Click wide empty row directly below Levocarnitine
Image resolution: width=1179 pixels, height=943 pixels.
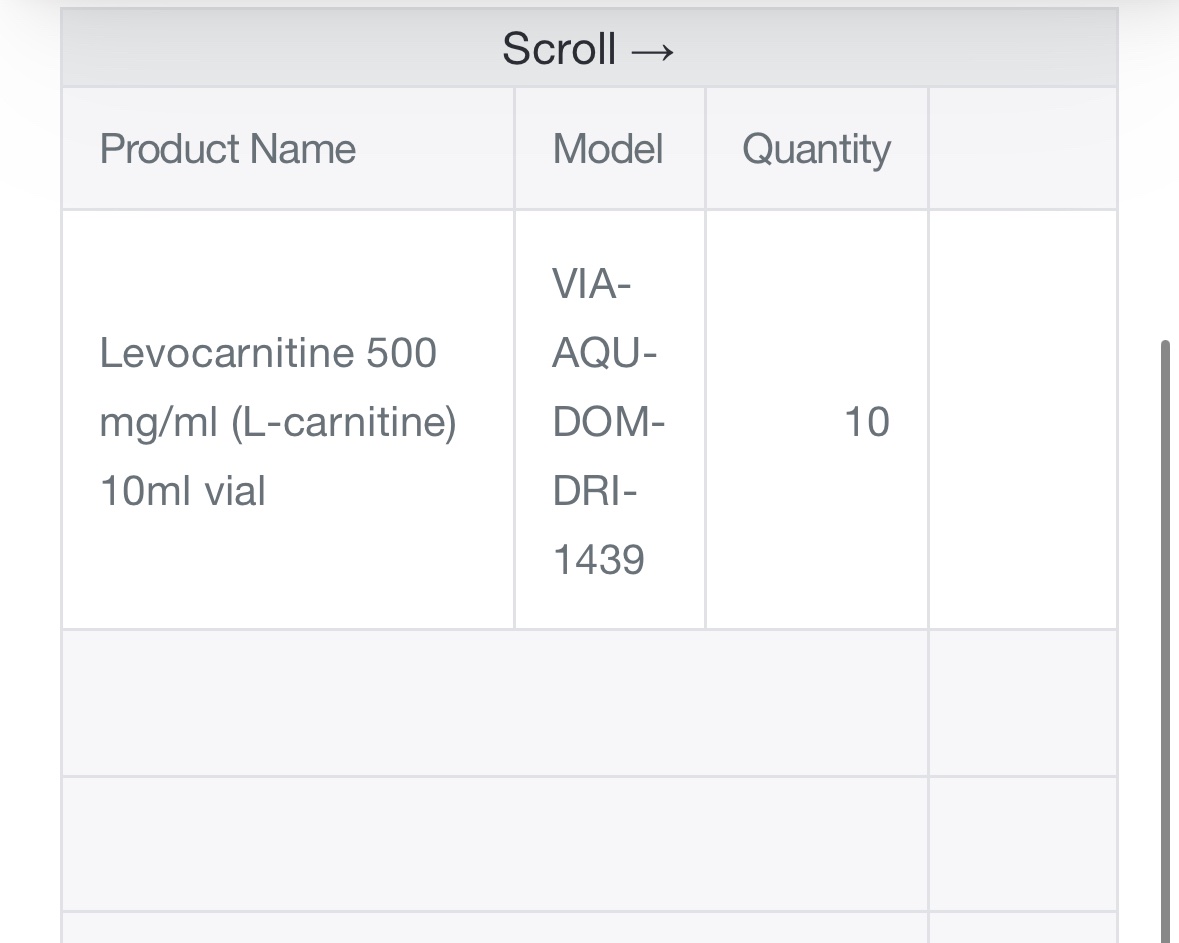[x=495, y=702]
